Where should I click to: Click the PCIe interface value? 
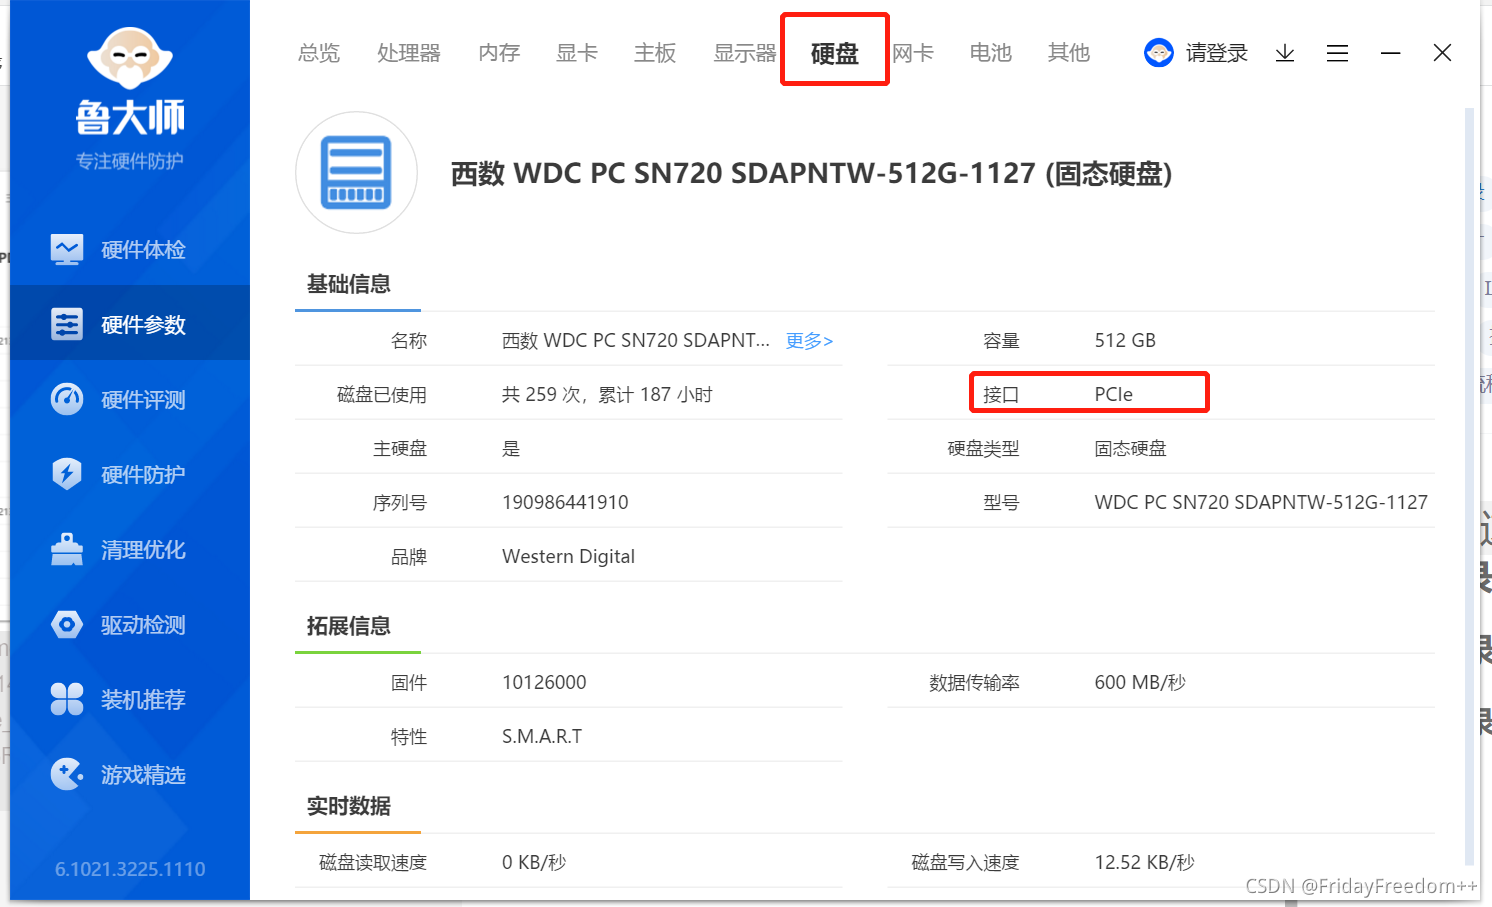1113,394
